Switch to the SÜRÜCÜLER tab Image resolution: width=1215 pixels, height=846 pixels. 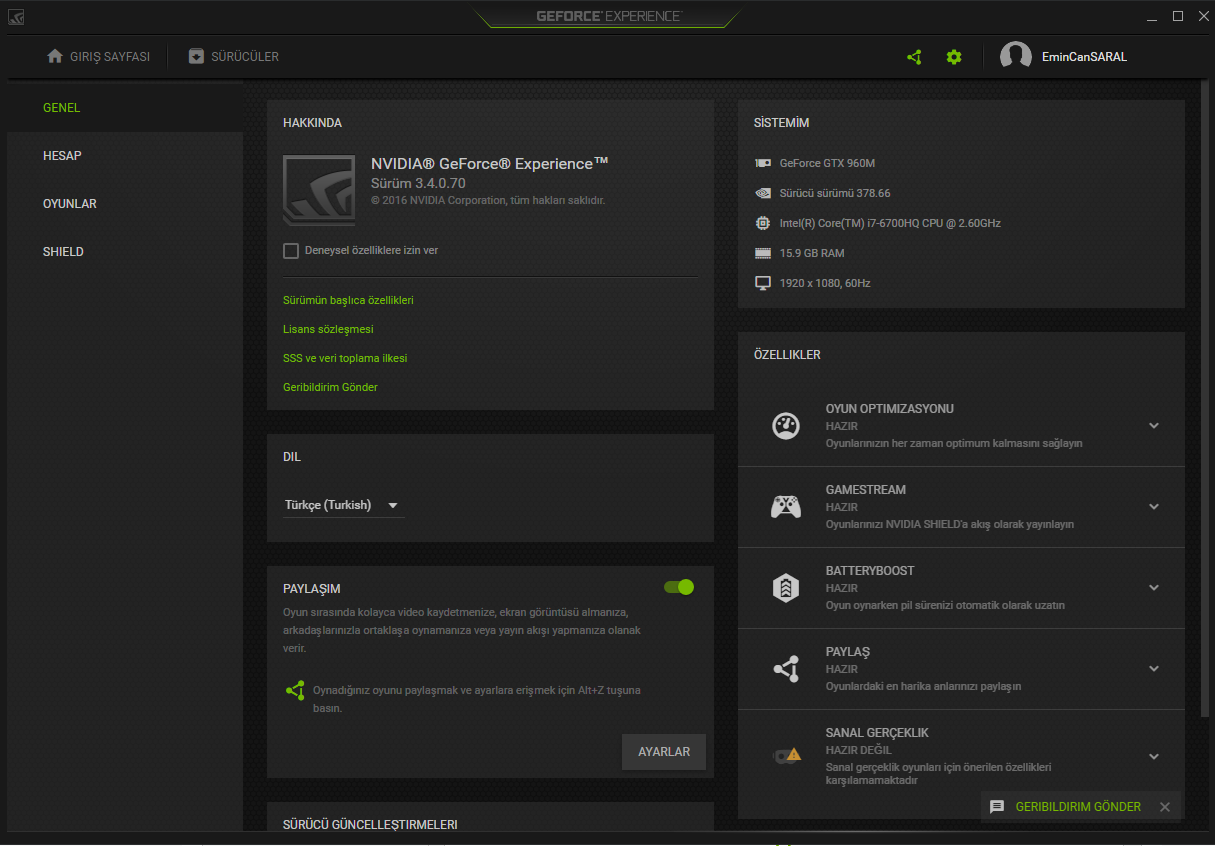(x=234, y=57)
